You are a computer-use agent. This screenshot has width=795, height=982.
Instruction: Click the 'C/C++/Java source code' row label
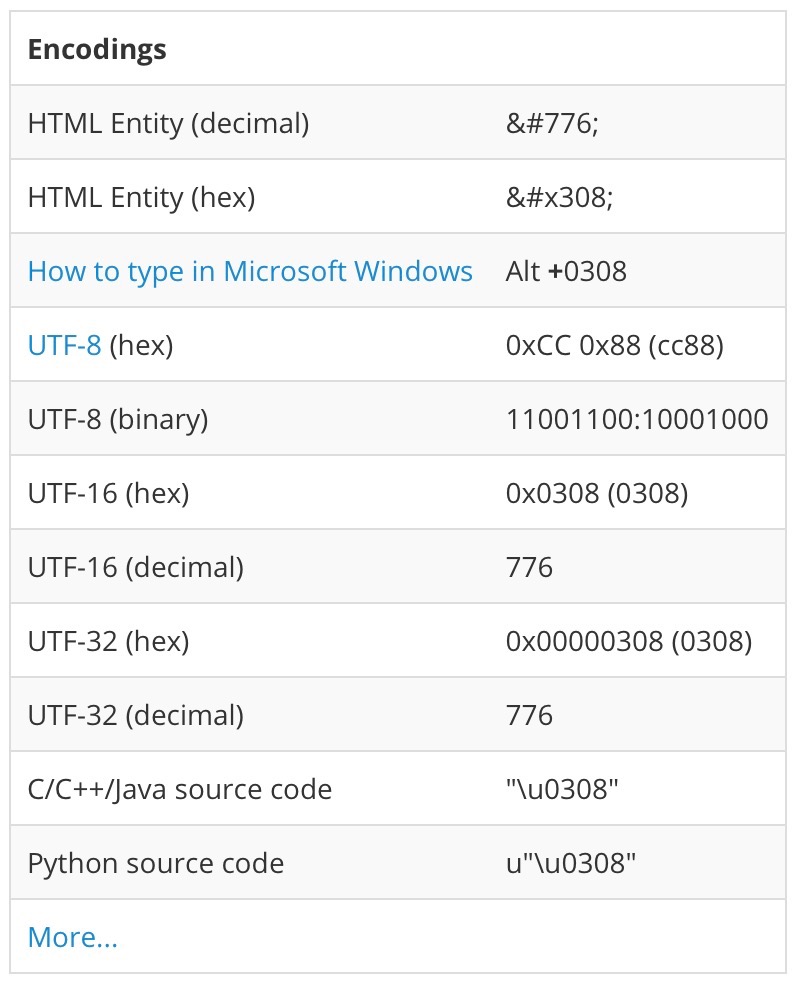179,789
